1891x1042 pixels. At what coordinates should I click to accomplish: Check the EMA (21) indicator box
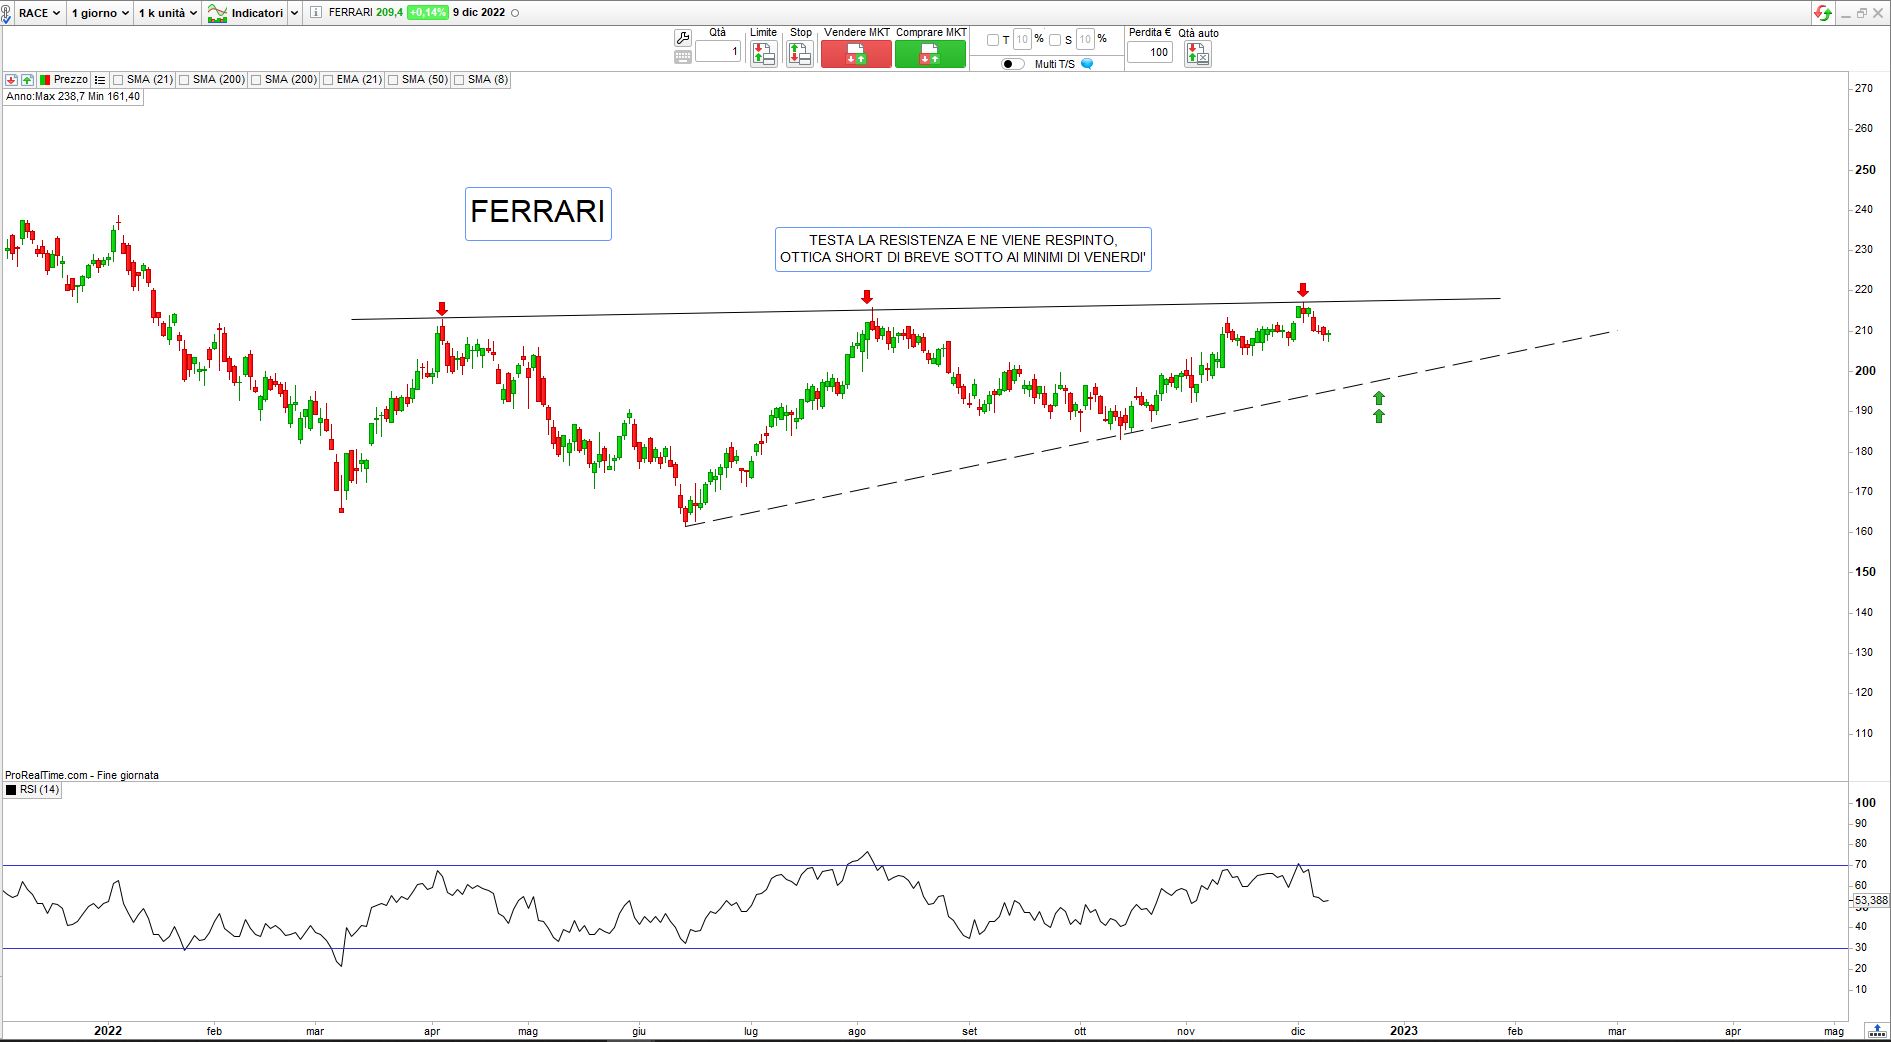point(328,80)
